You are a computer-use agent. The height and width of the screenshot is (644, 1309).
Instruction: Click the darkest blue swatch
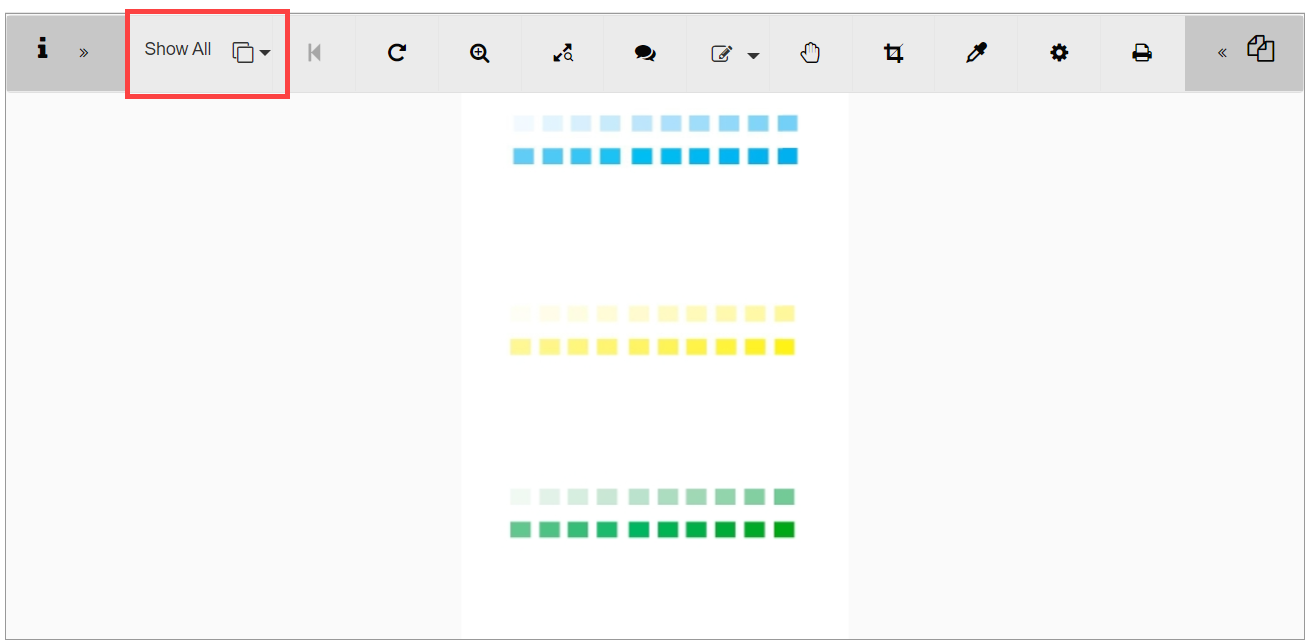tap(787, 156)
